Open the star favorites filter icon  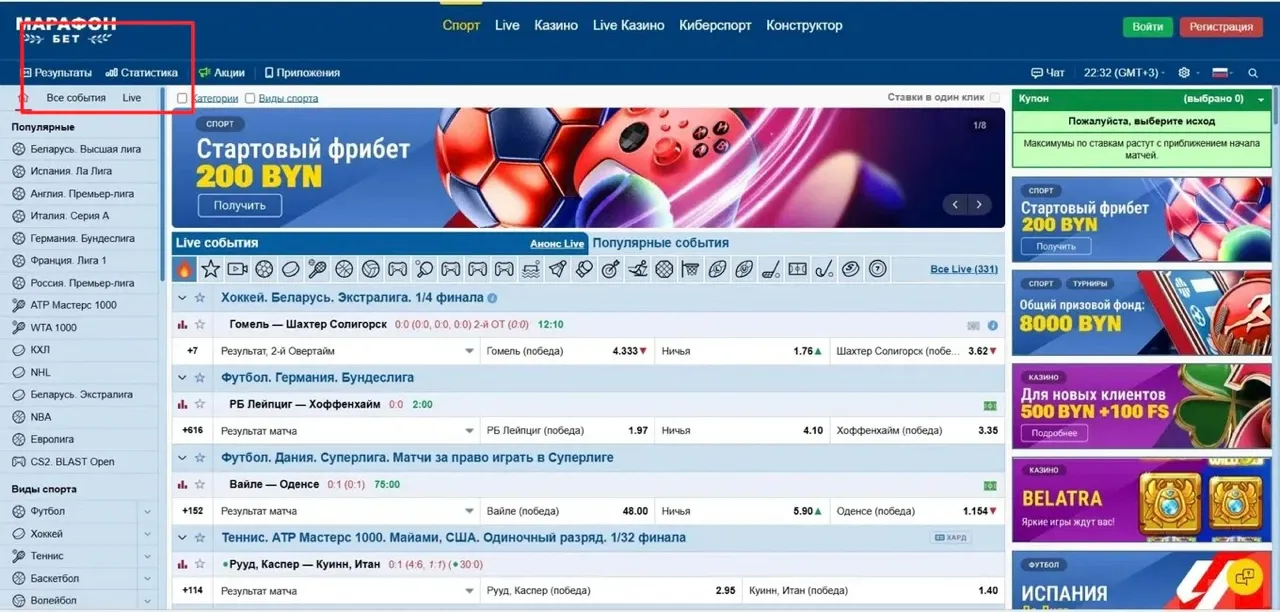click(210, 269)
